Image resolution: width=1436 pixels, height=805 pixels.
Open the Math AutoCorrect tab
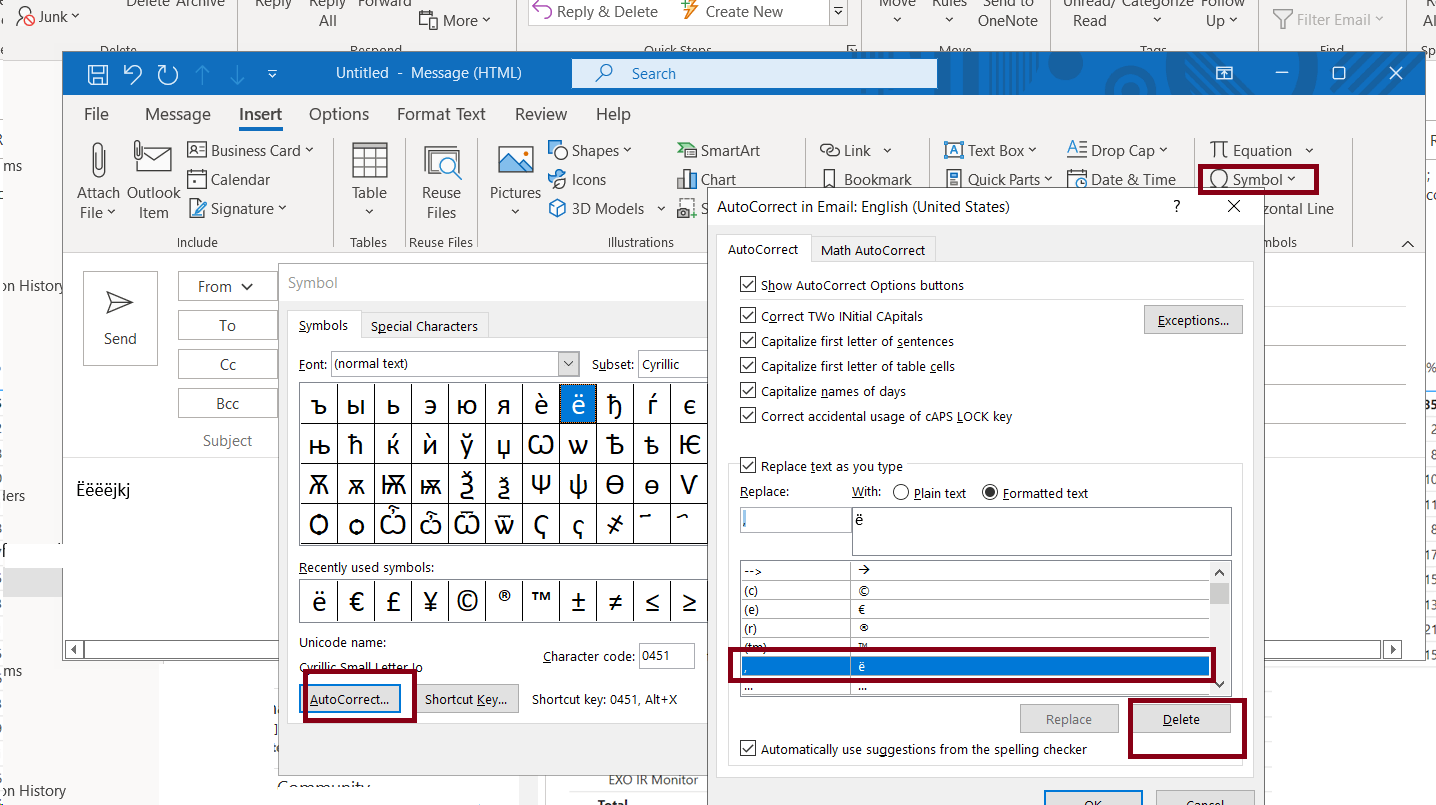tap(873, 250)
